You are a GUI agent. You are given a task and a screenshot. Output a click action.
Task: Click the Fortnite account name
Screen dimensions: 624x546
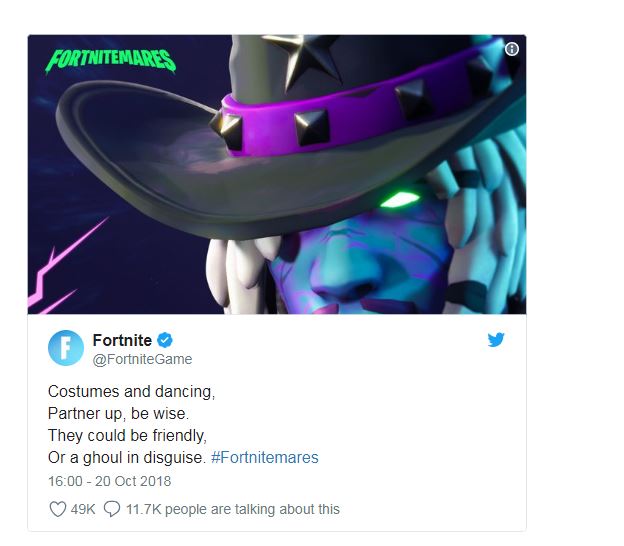pos(122,340)
